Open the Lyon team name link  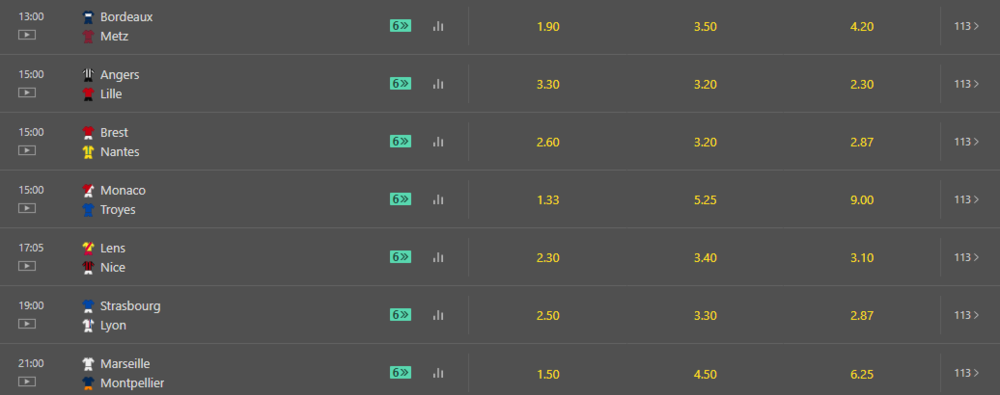114,325
